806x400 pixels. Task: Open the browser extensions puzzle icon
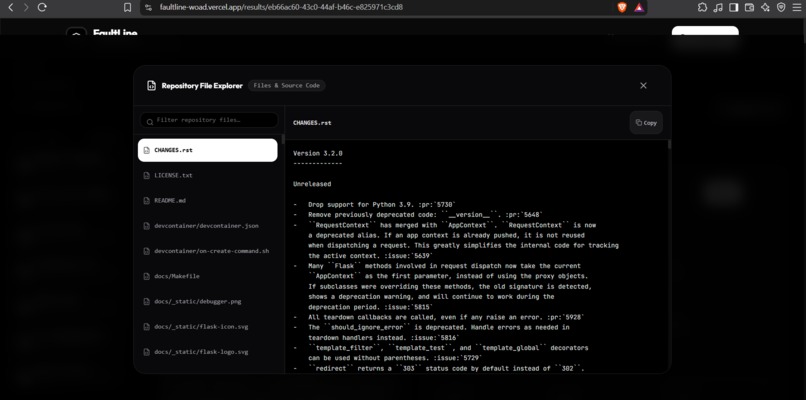(702, 7)
